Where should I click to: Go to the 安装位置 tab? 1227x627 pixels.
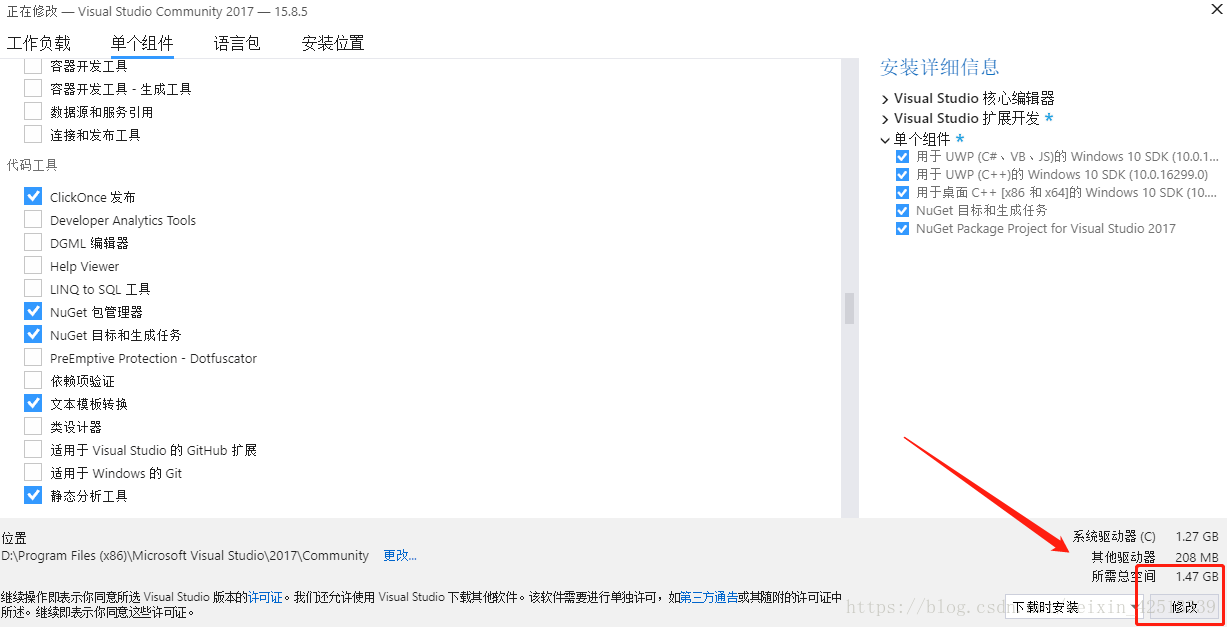(333, 43)
